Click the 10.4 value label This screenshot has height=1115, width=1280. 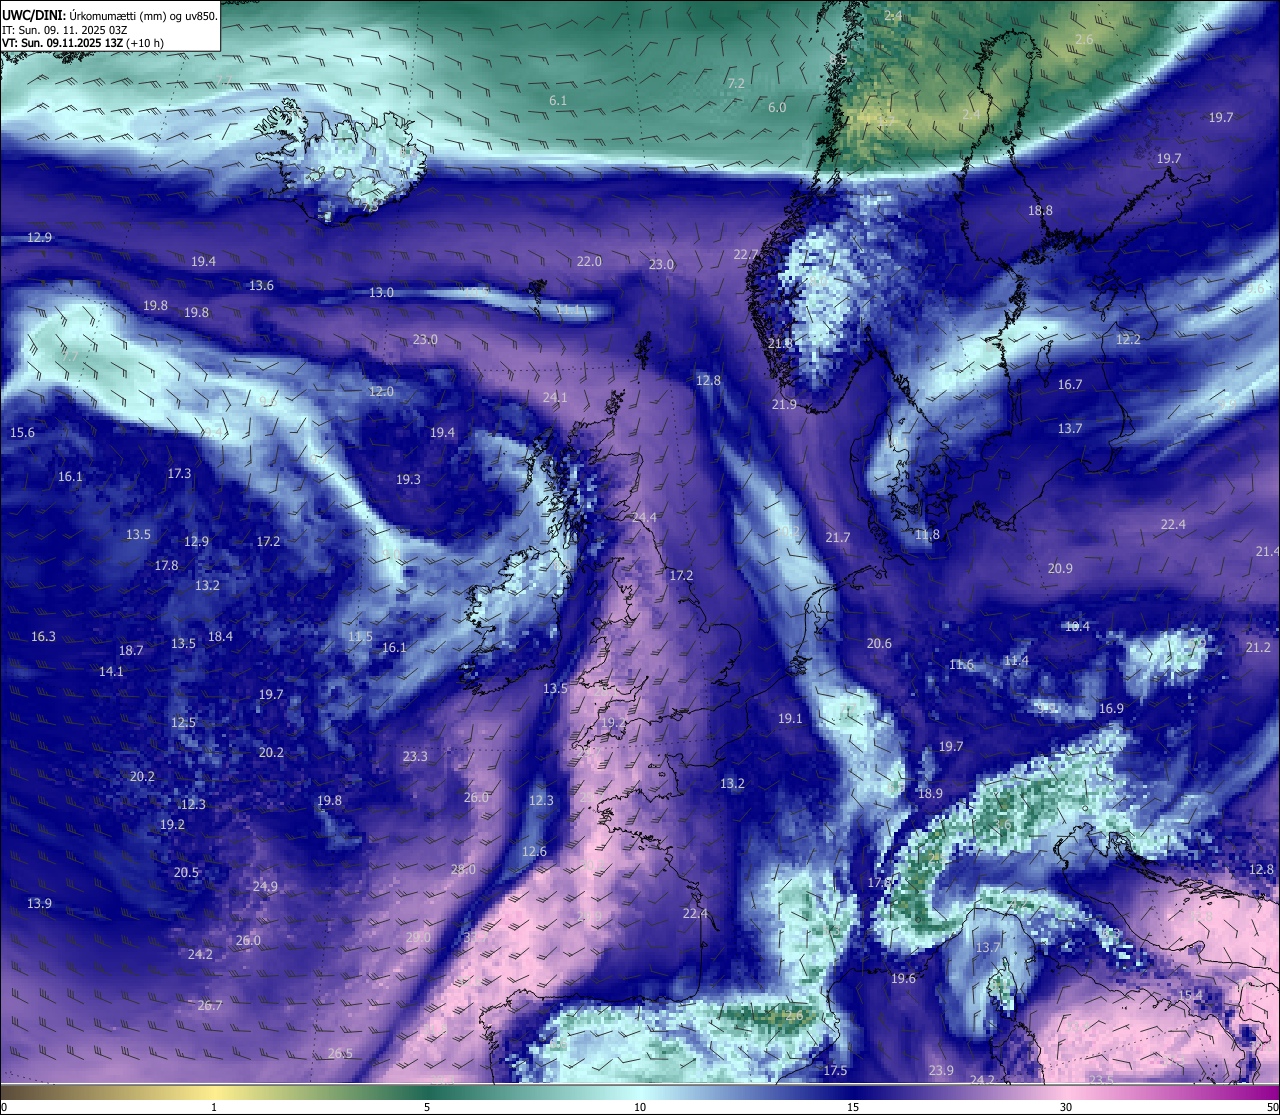(x=1077, y=627)
